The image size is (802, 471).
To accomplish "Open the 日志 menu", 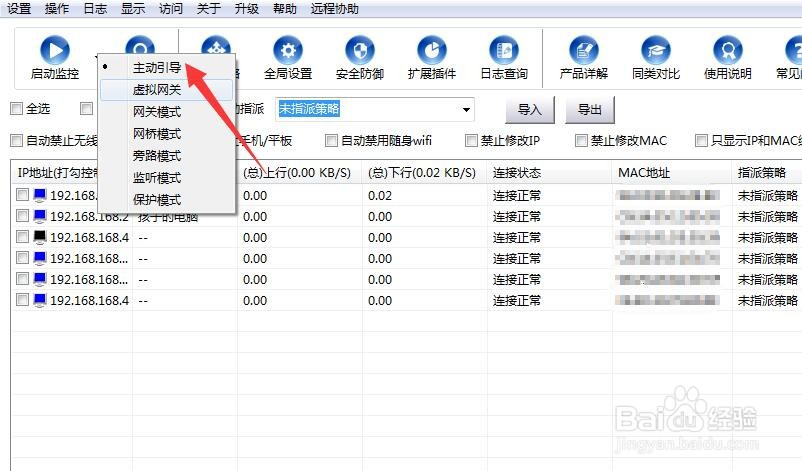I will point(95,9).
